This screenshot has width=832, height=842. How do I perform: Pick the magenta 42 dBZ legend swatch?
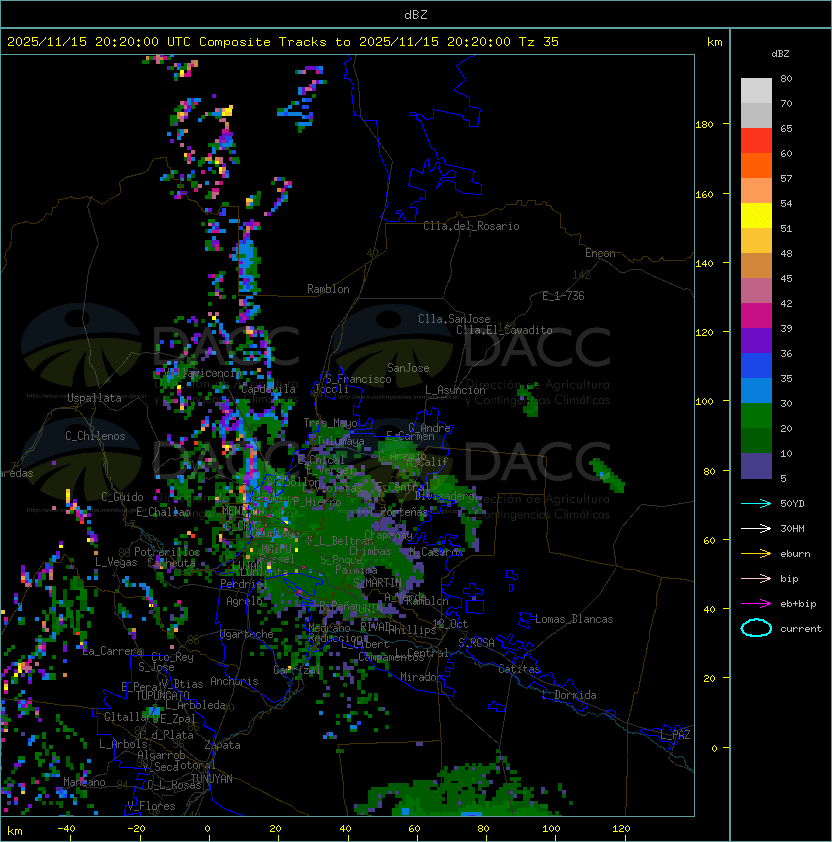tap(756, 316)
